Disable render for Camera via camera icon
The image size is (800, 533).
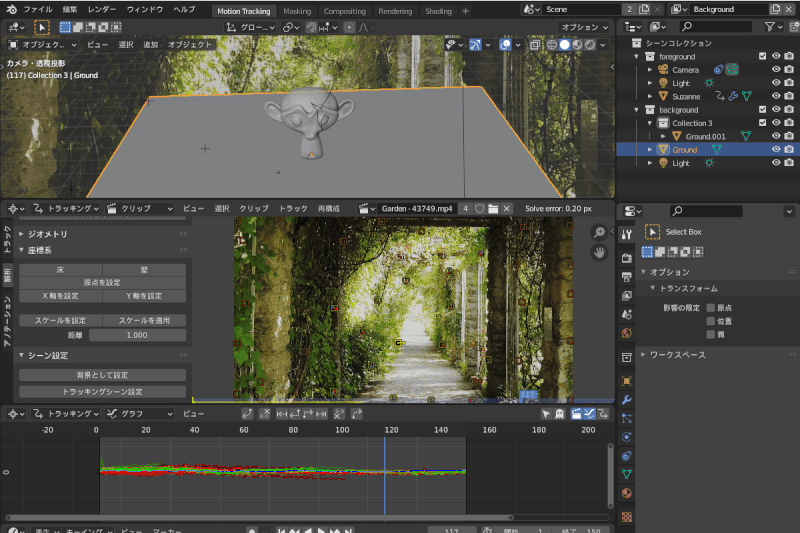(x=789, y=69)
